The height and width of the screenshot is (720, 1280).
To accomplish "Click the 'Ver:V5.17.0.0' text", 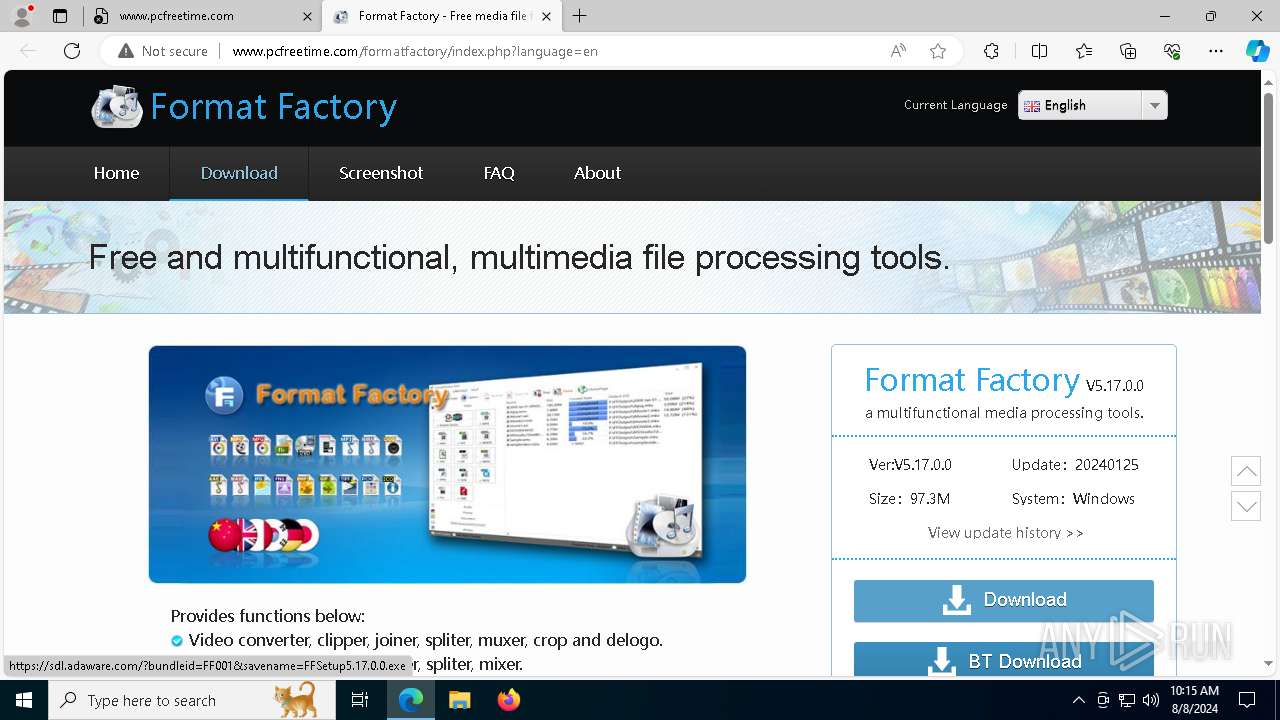I will click(910, 465).
